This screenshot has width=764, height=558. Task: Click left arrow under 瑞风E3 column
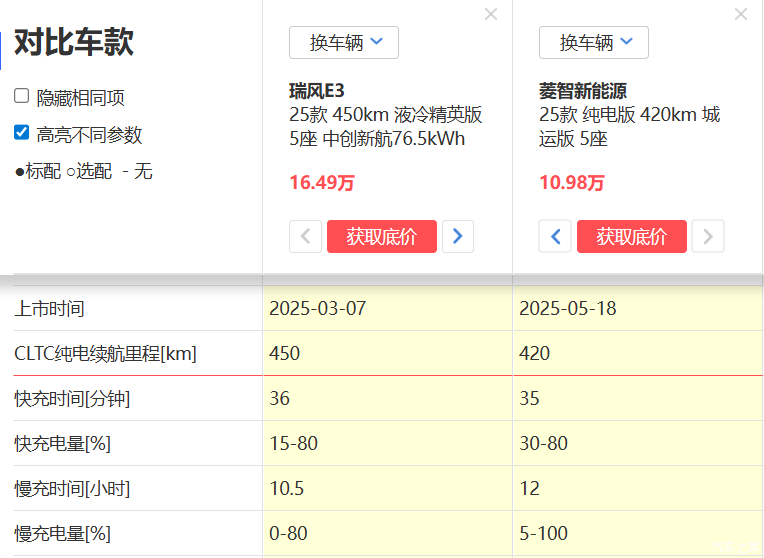[305, 237]
